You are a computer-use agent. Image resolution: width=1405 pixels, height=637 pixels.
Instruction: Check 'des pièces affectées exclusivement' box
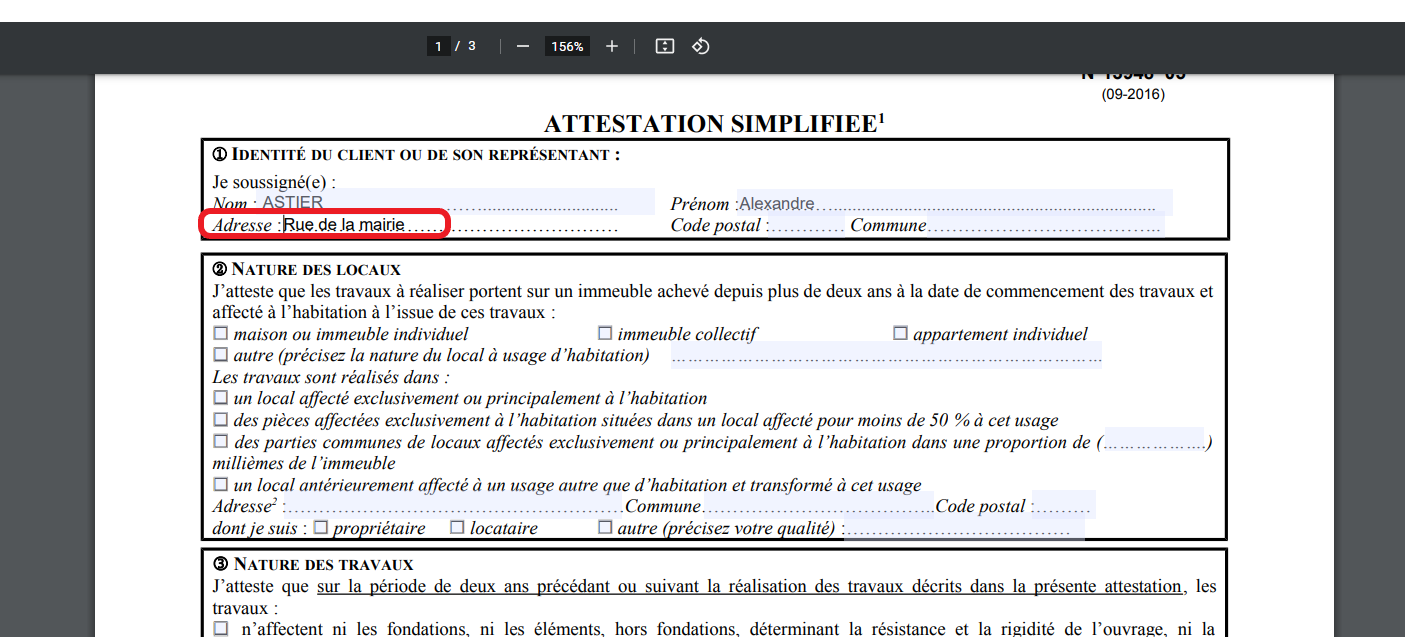click(221, 419)
